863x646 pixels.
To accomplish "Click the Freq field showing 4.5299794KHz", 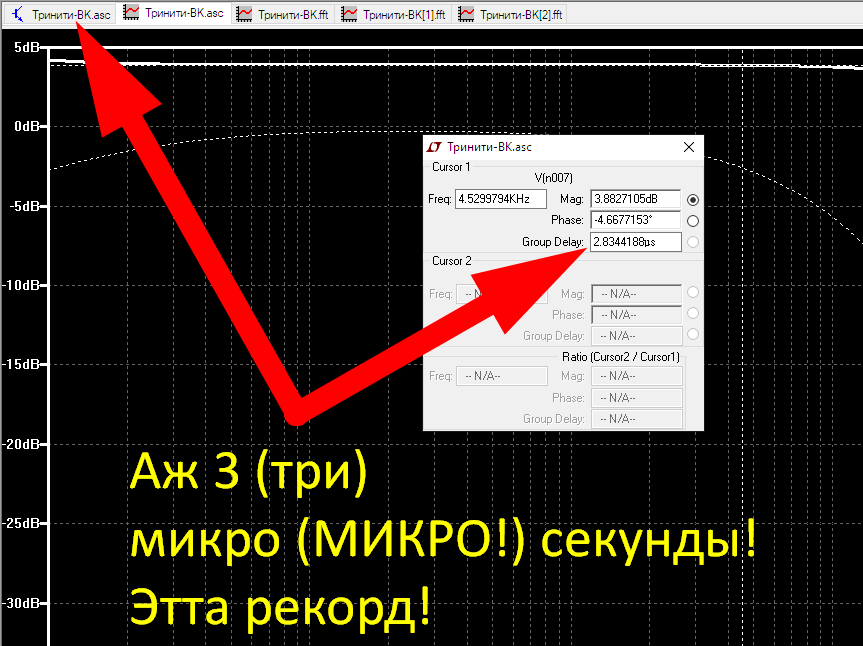I will pos(501,198).
